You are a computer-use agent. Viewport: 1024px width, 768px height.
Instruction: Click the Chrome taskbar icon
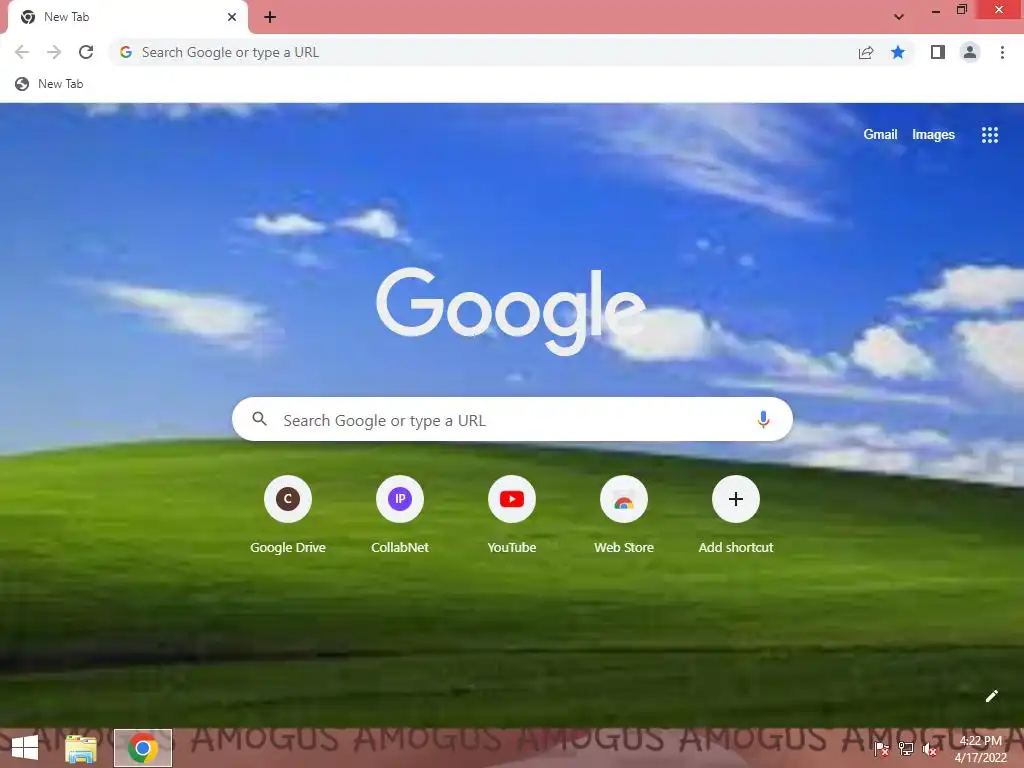(143, 748)
